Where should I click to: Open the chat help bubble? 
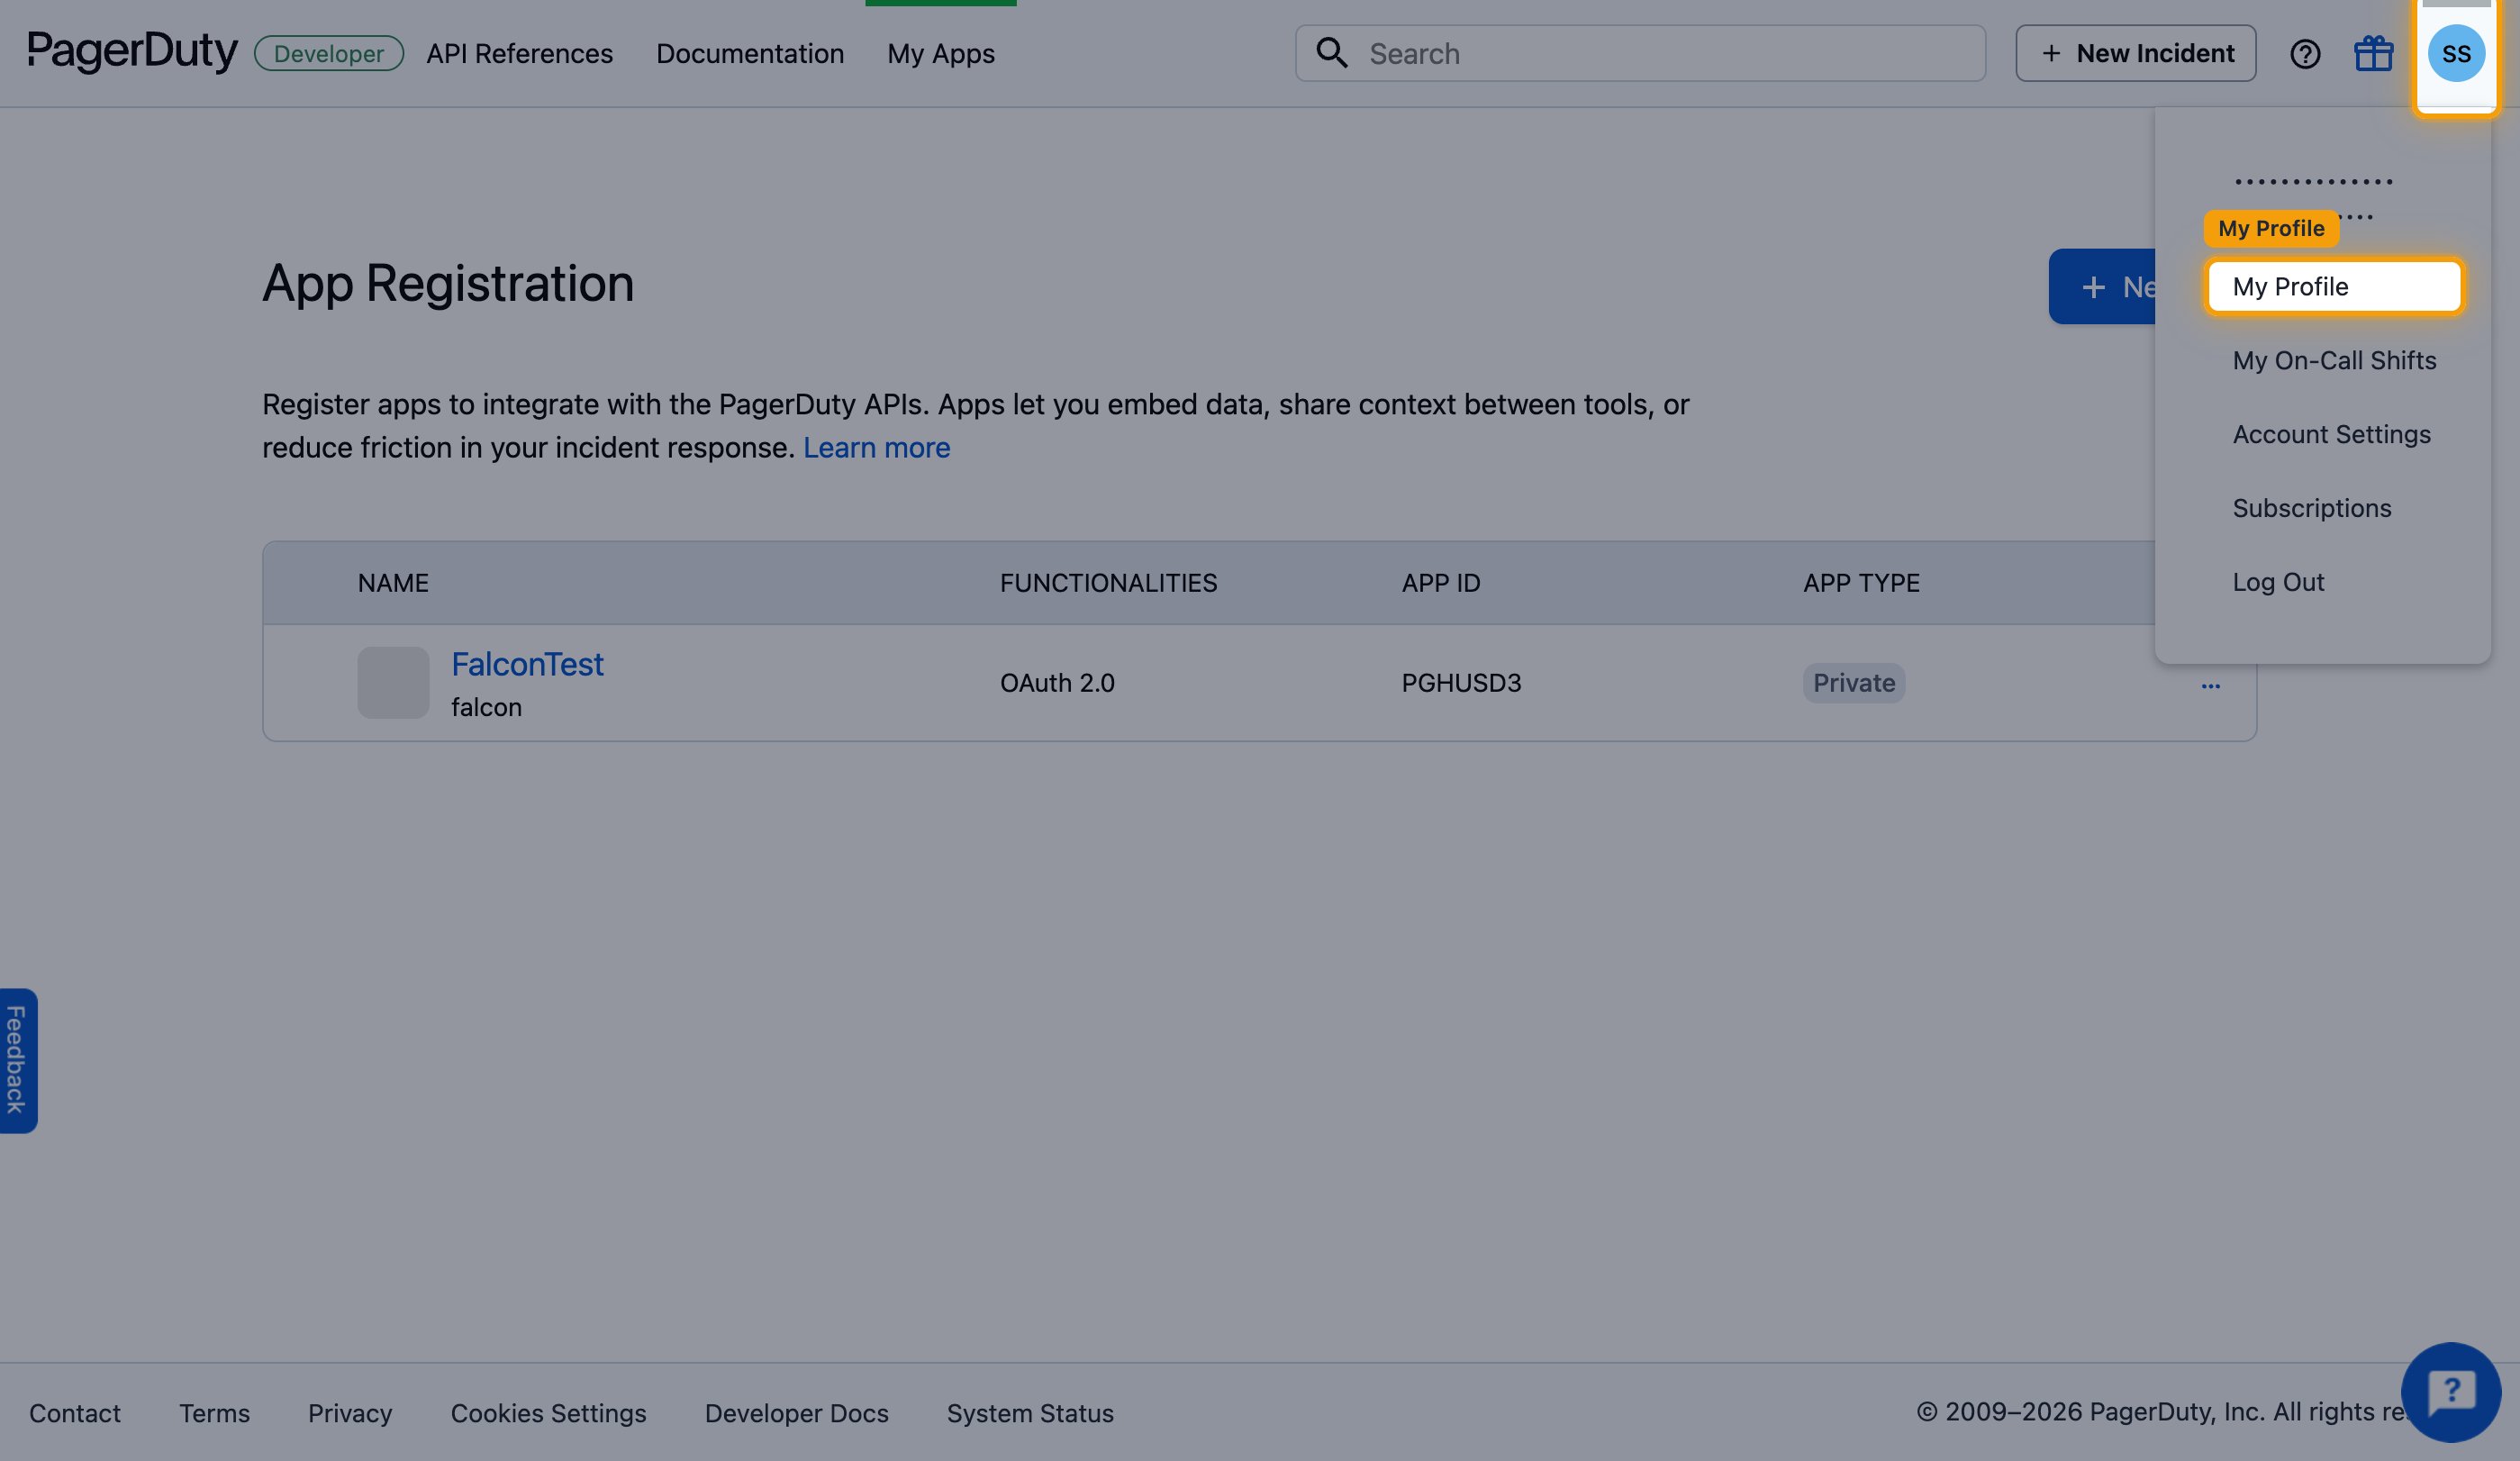coord(2450,1391)
